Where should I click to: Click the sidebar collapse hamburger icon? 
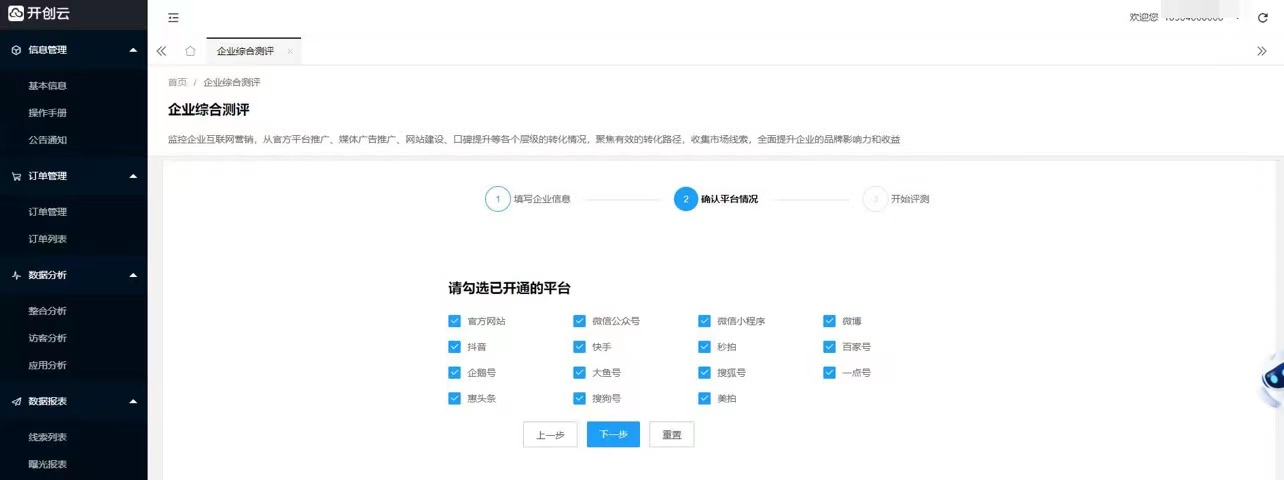(x=174, y=18)
